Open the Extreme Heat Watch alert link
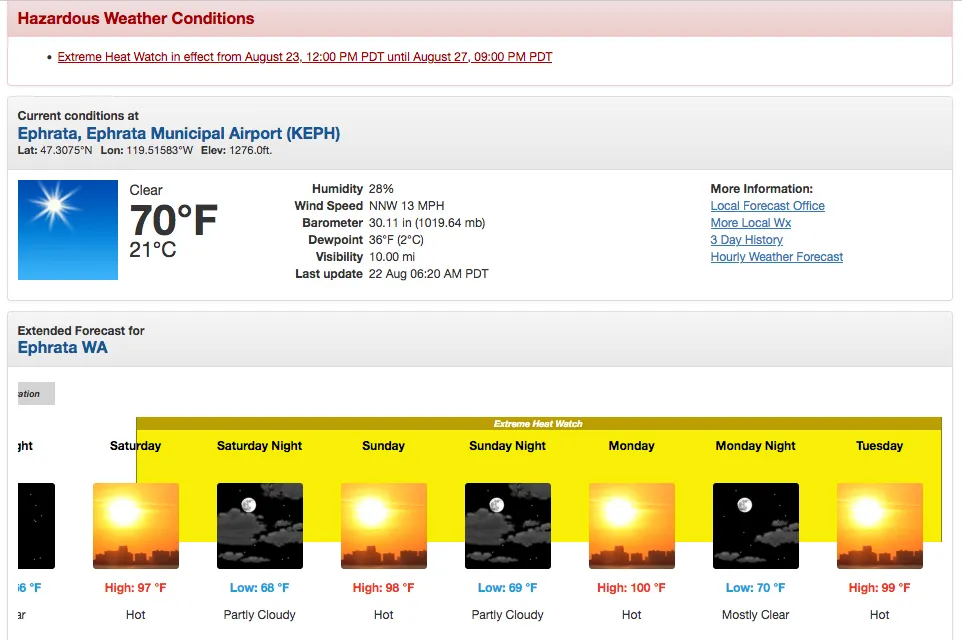The width and height of the screenshot is (962, 640). tap(305, 57)
